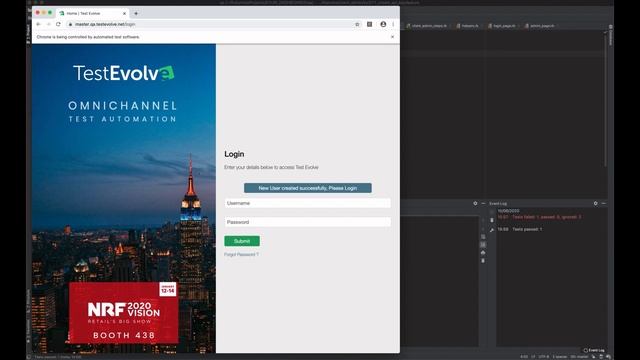This screenshot has width=640, height=360.
Task: Open the Chrome three-dot menu
Action: (393, 24)
